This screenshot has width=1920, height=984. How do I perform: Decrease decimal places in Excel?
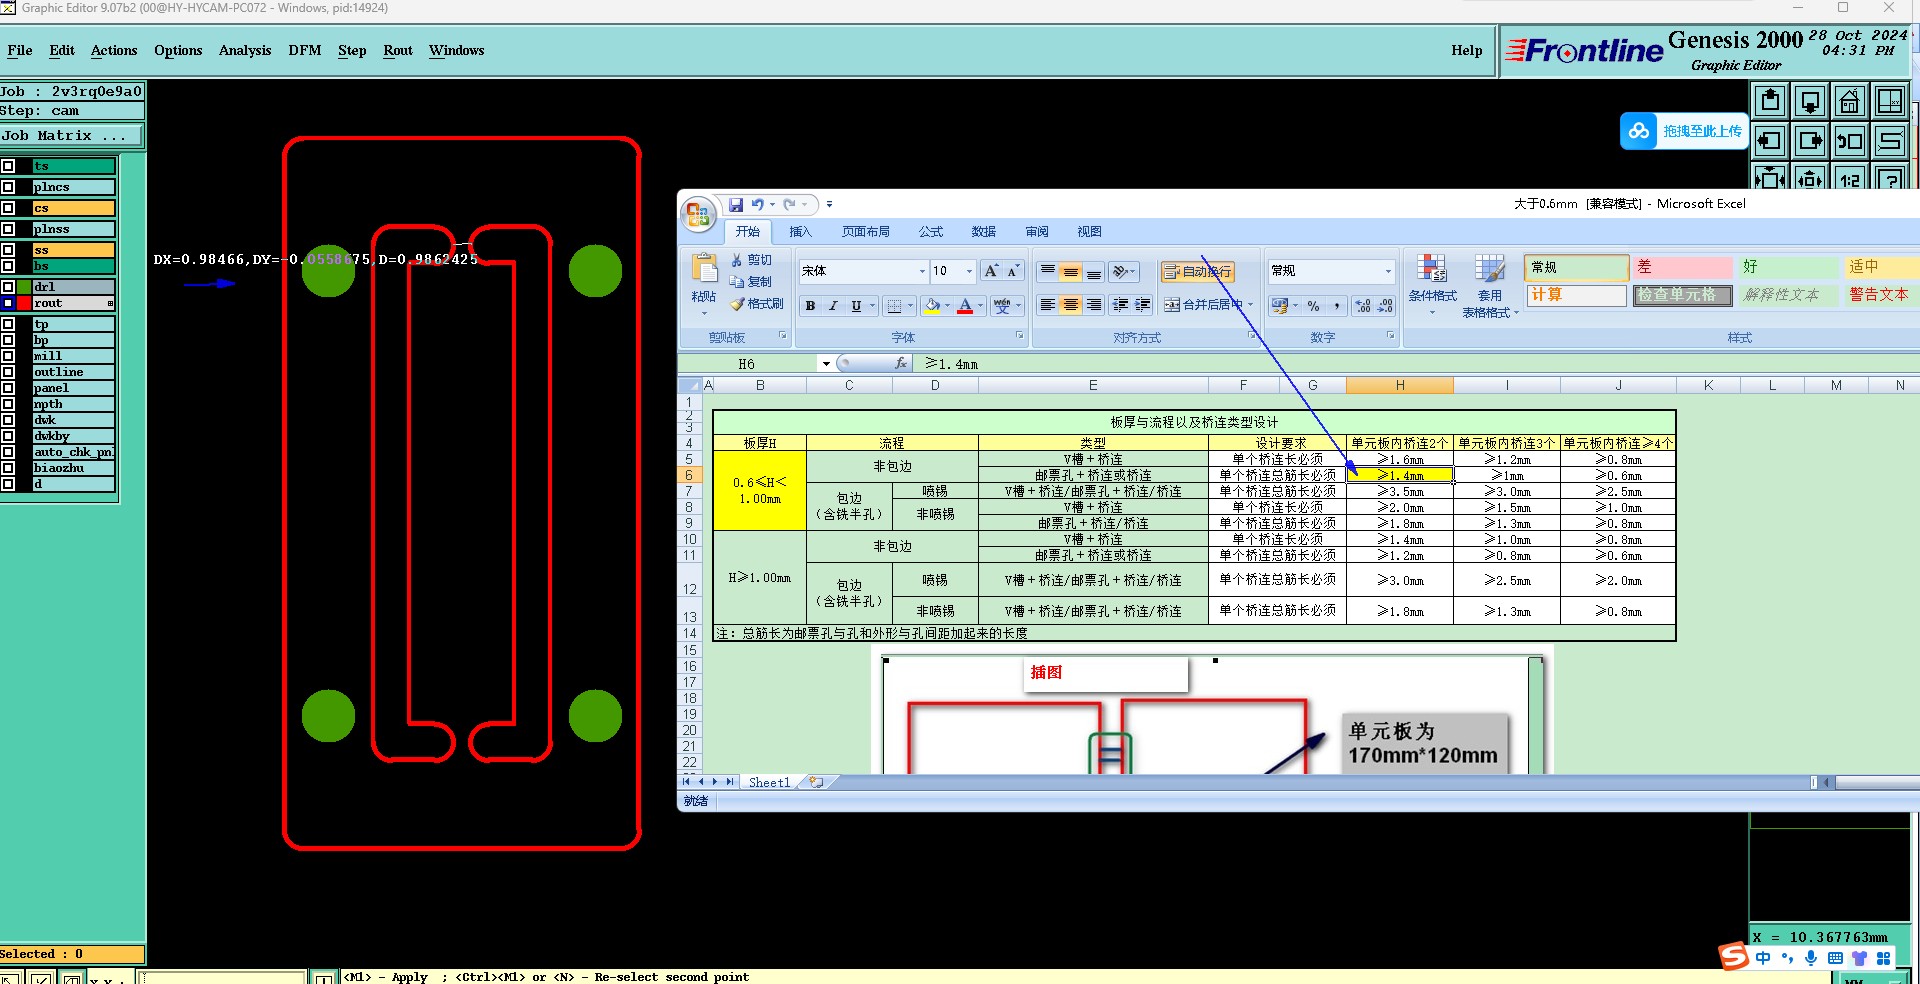coord(1385,306)
